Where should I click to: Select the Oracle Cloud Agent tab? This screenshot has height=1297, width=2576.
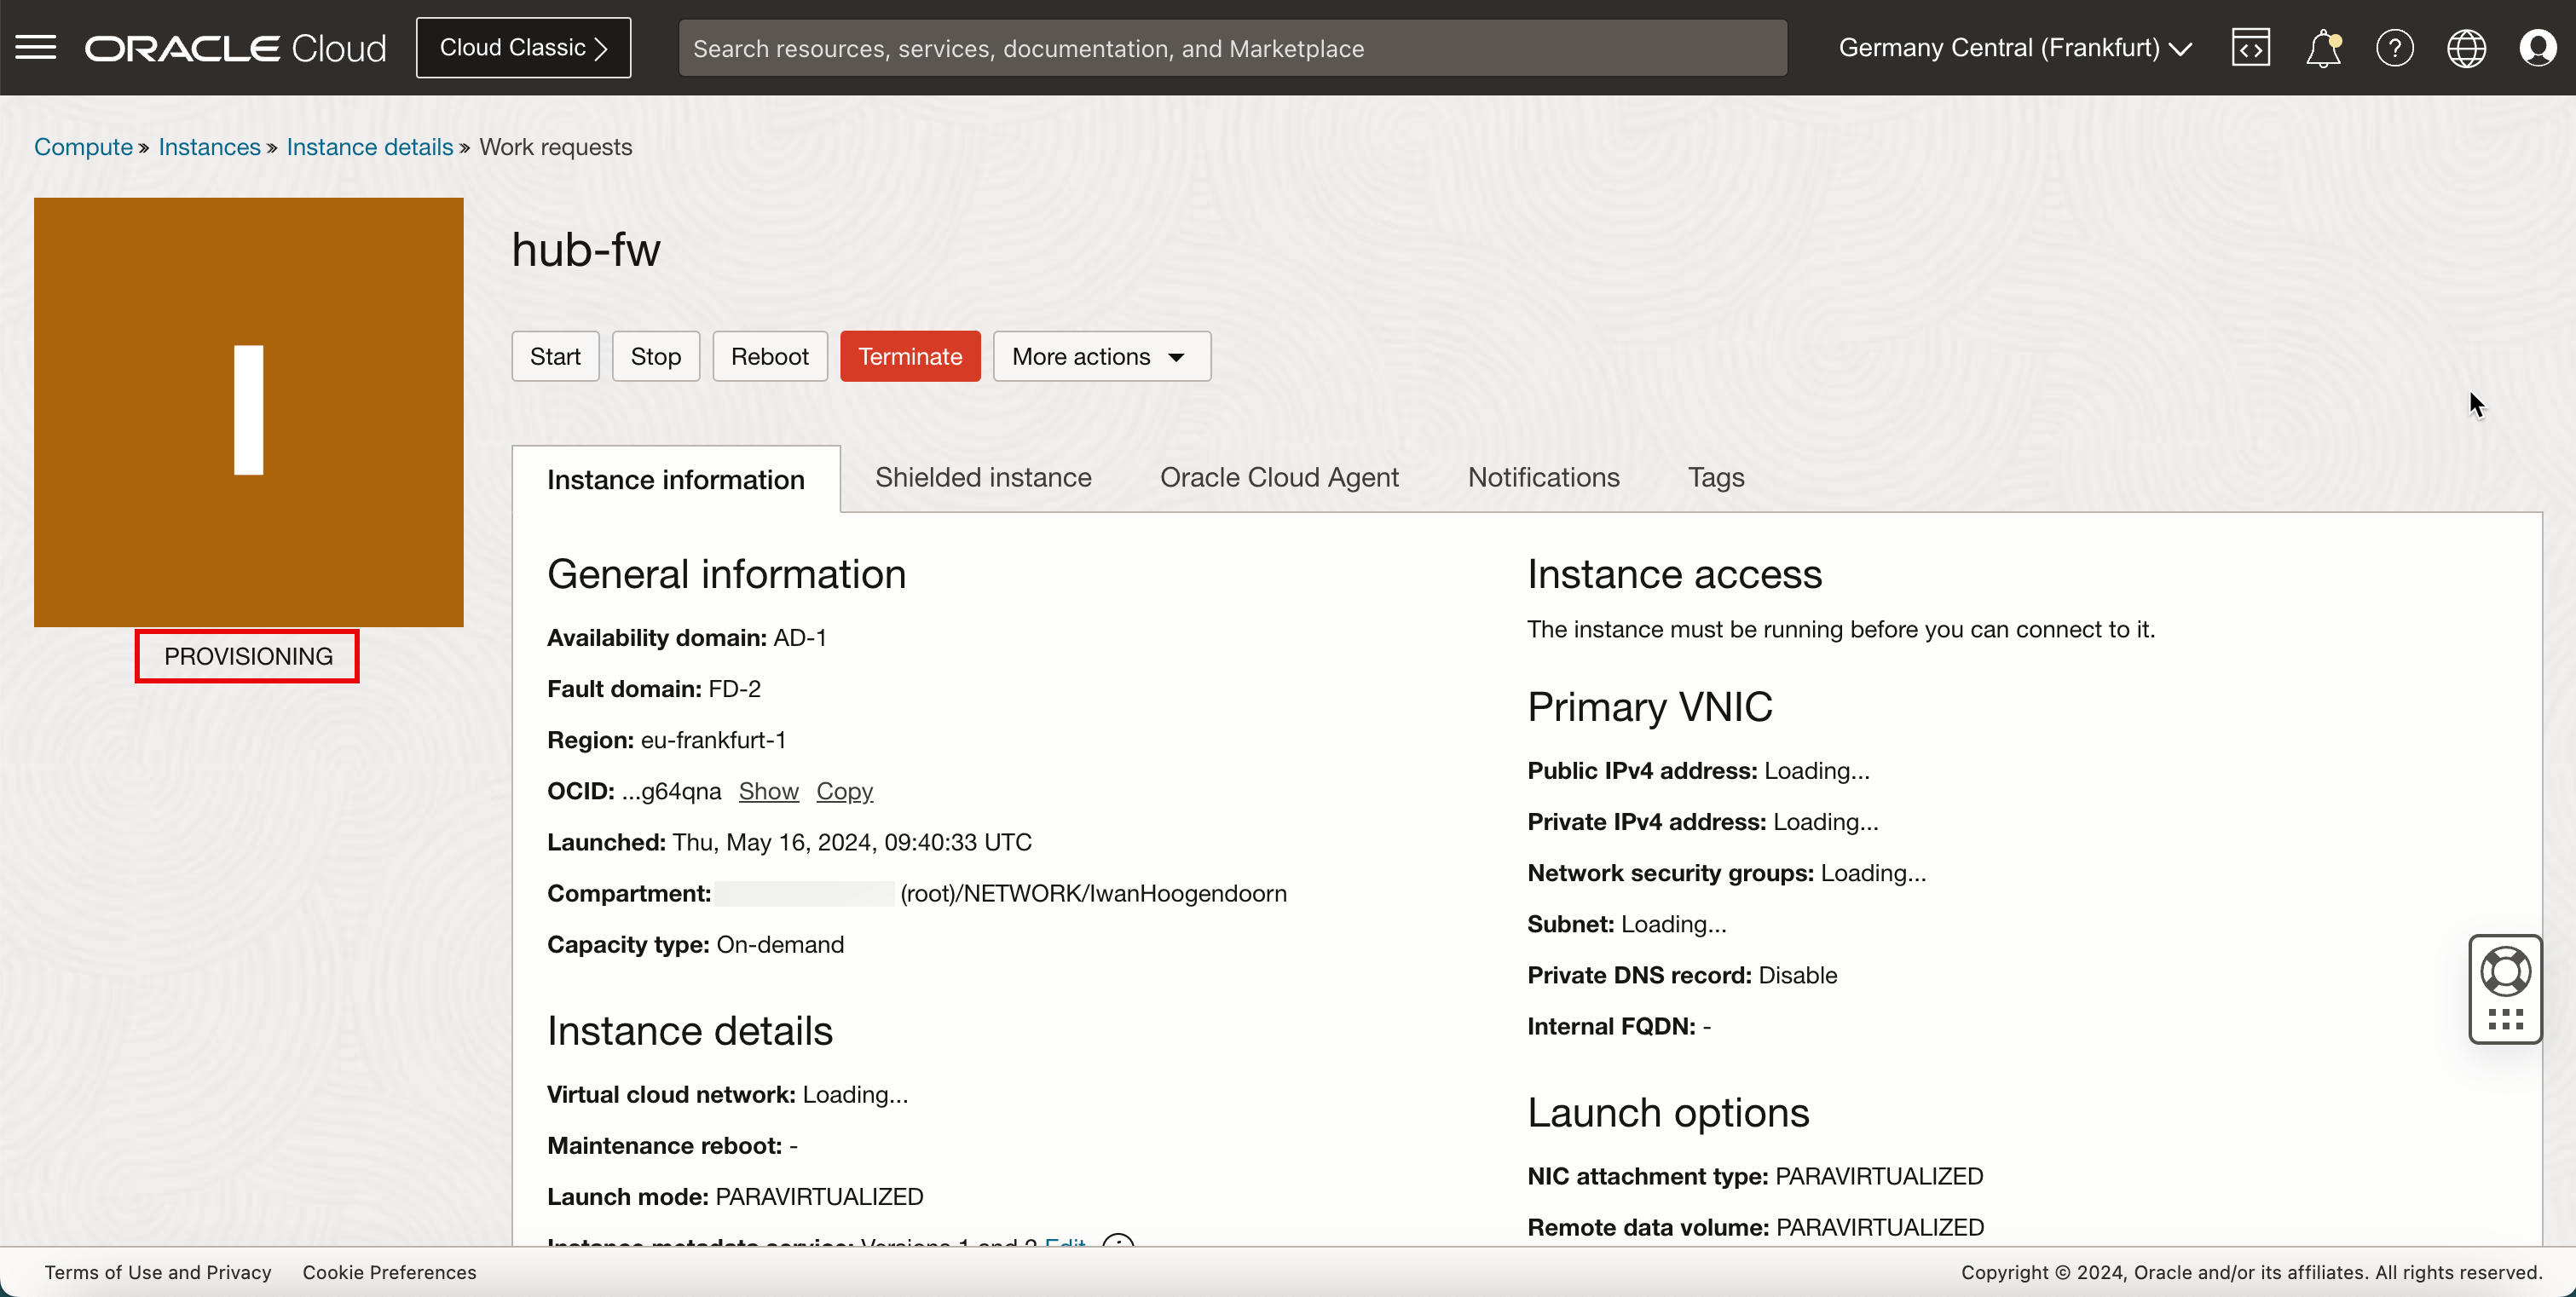[x=1279, y=478]
